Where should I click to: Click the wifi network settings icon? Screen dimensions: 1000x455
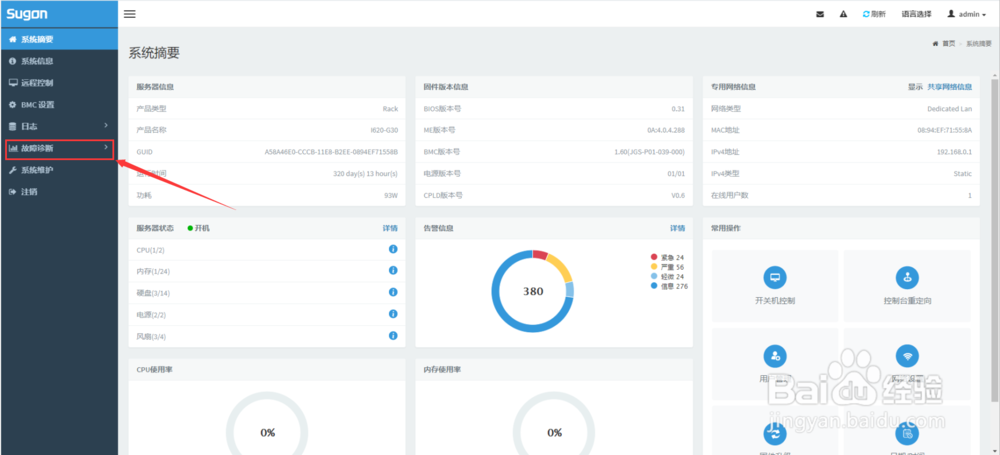(x=907, y=355)
